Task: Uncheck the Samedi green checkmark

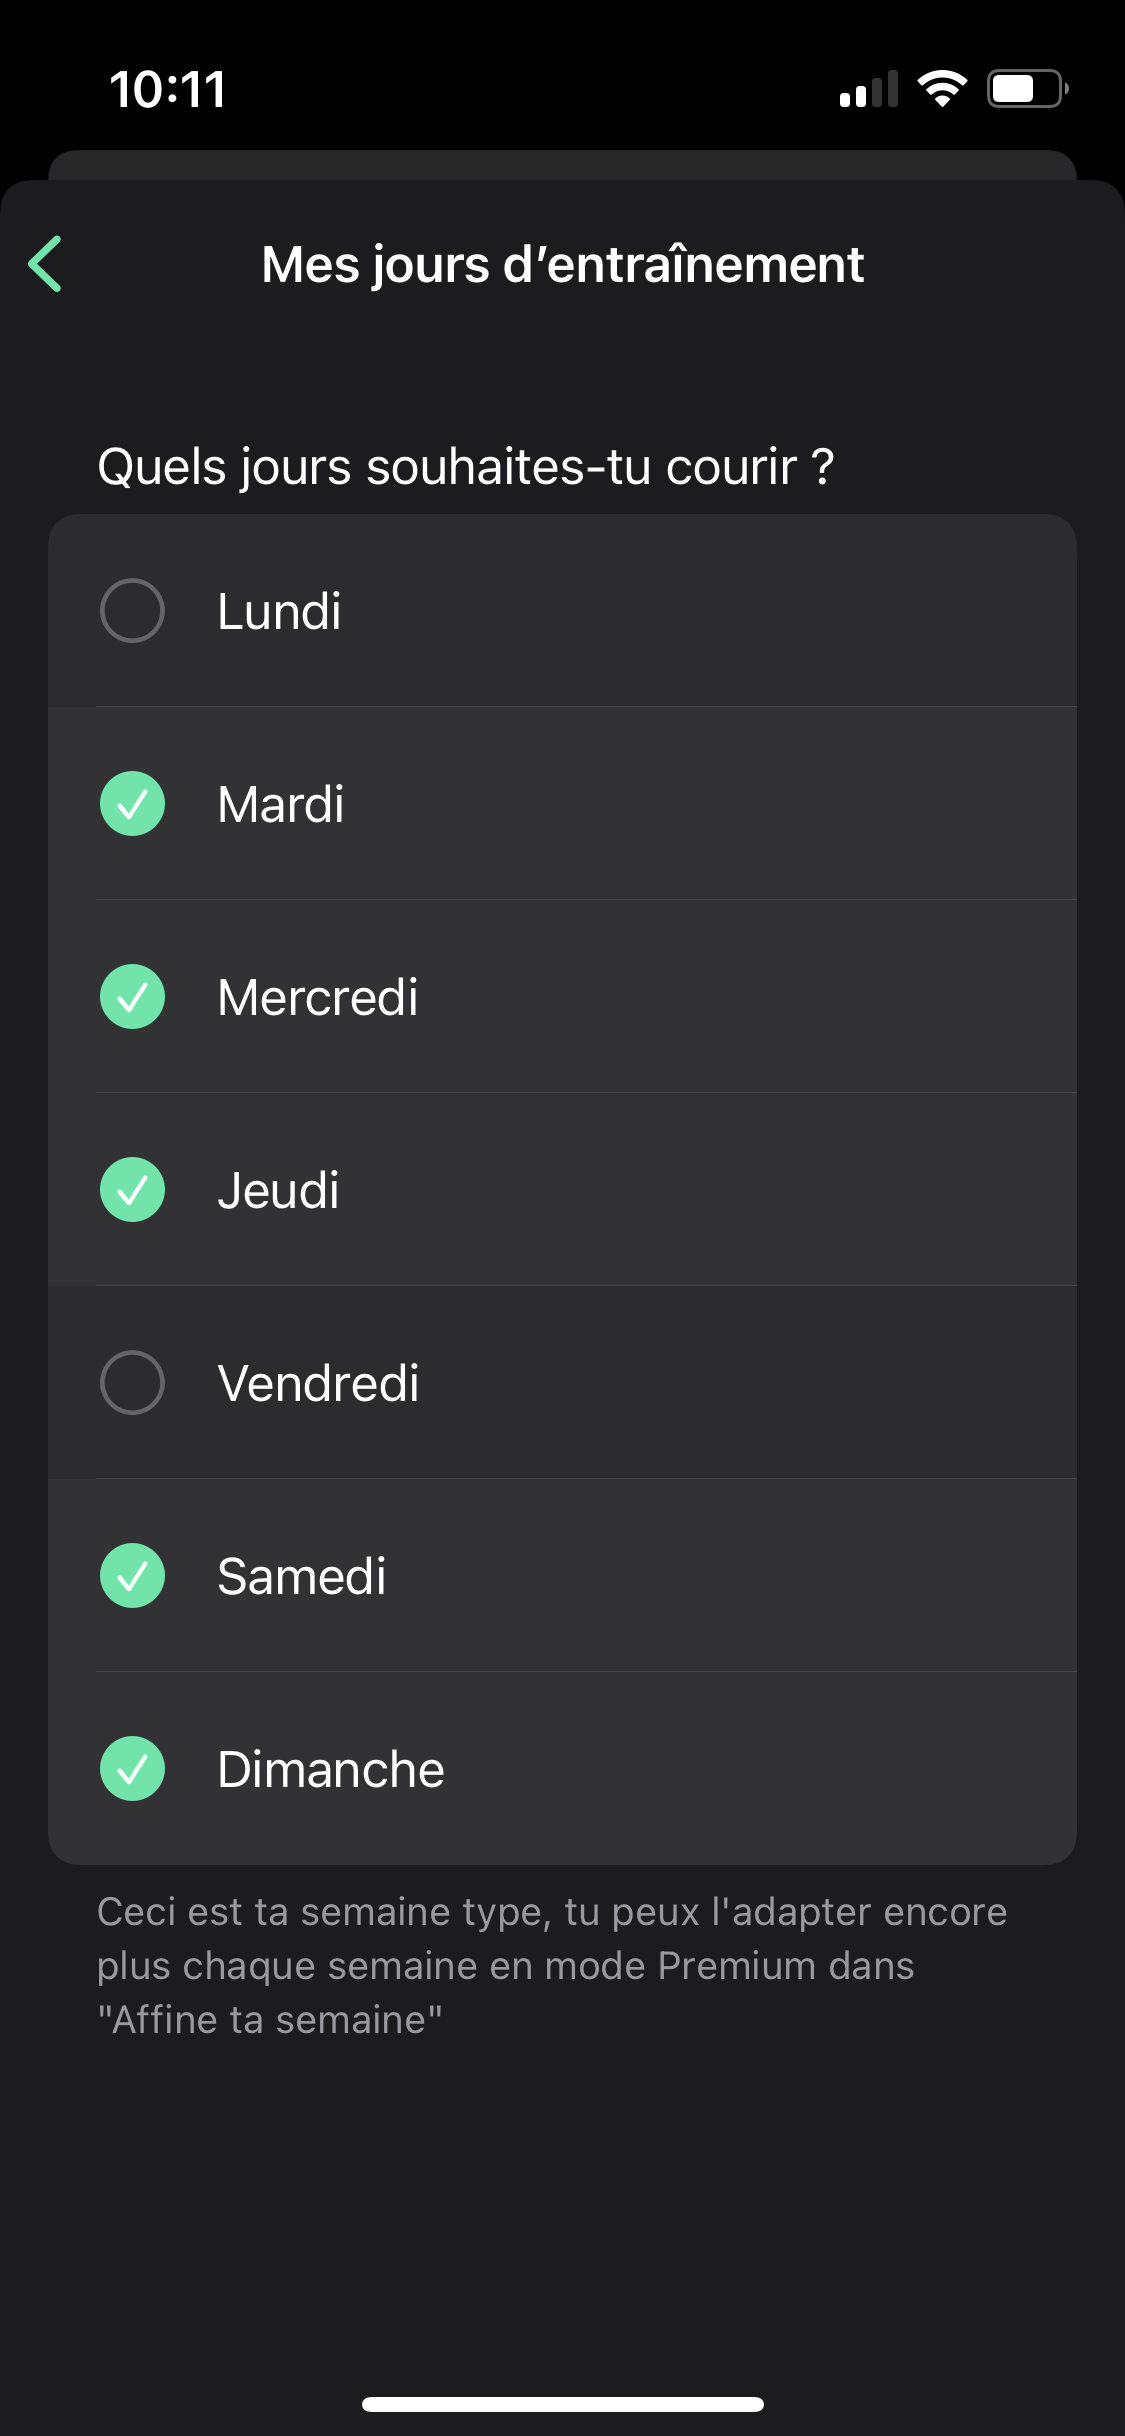Action: pos(132,1576)
